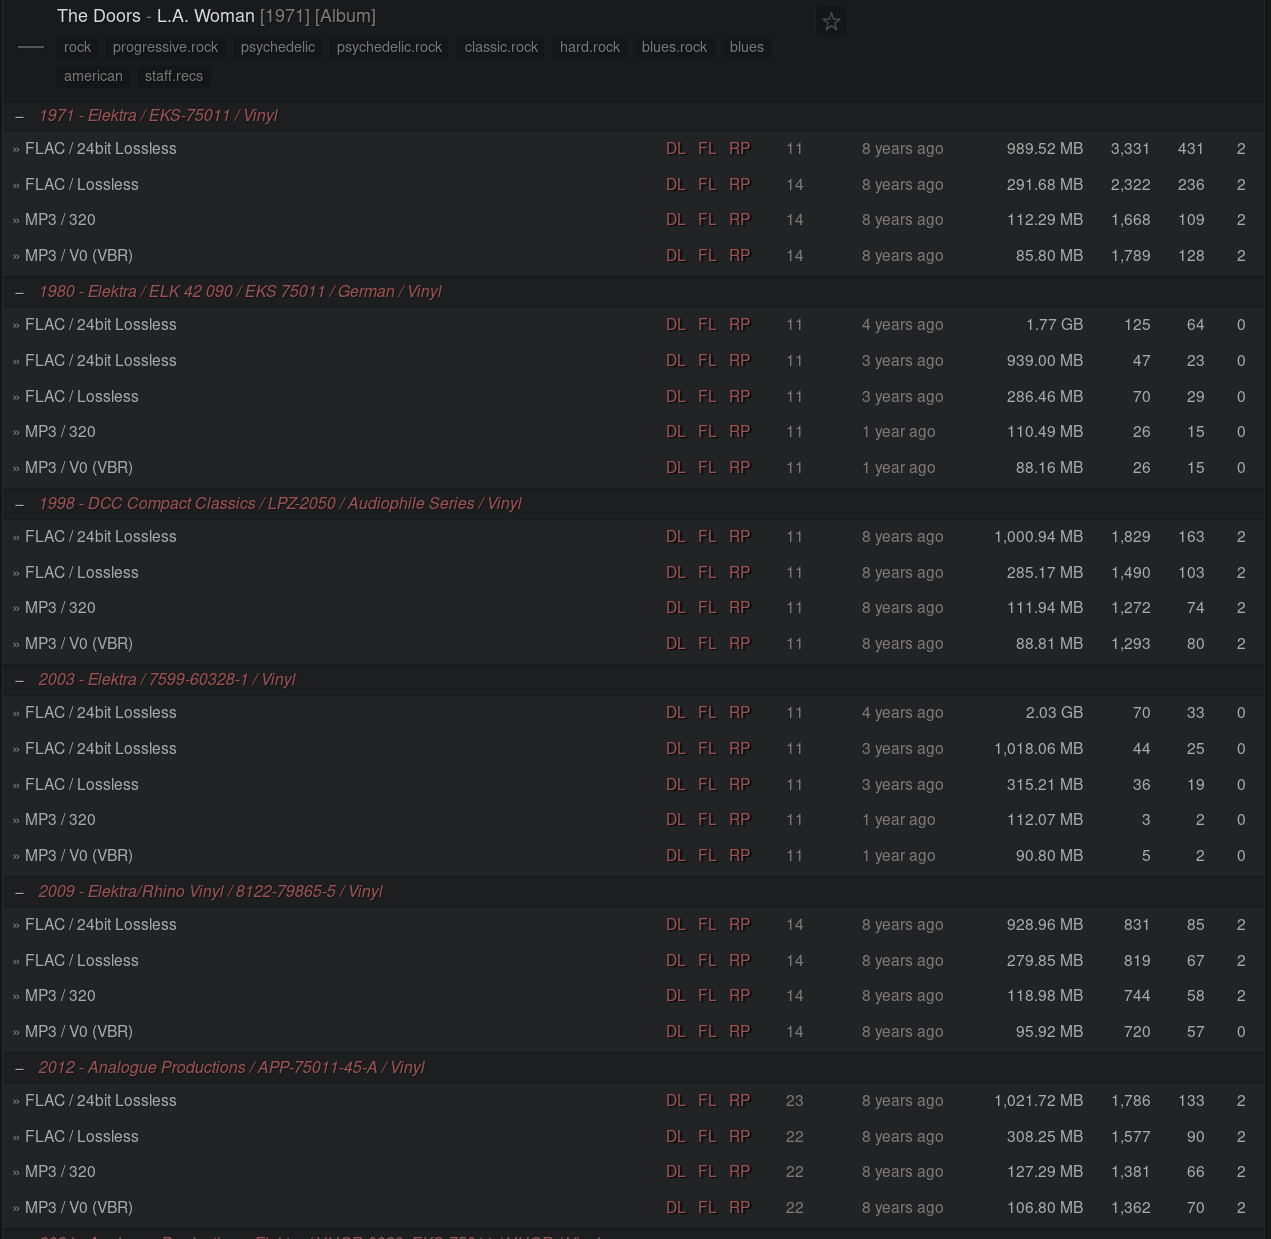Report the 286.46 MB FLAC torrent via RP
Image resolution: width=1271 pixels, height=1239 pixels.
point(739,396)
